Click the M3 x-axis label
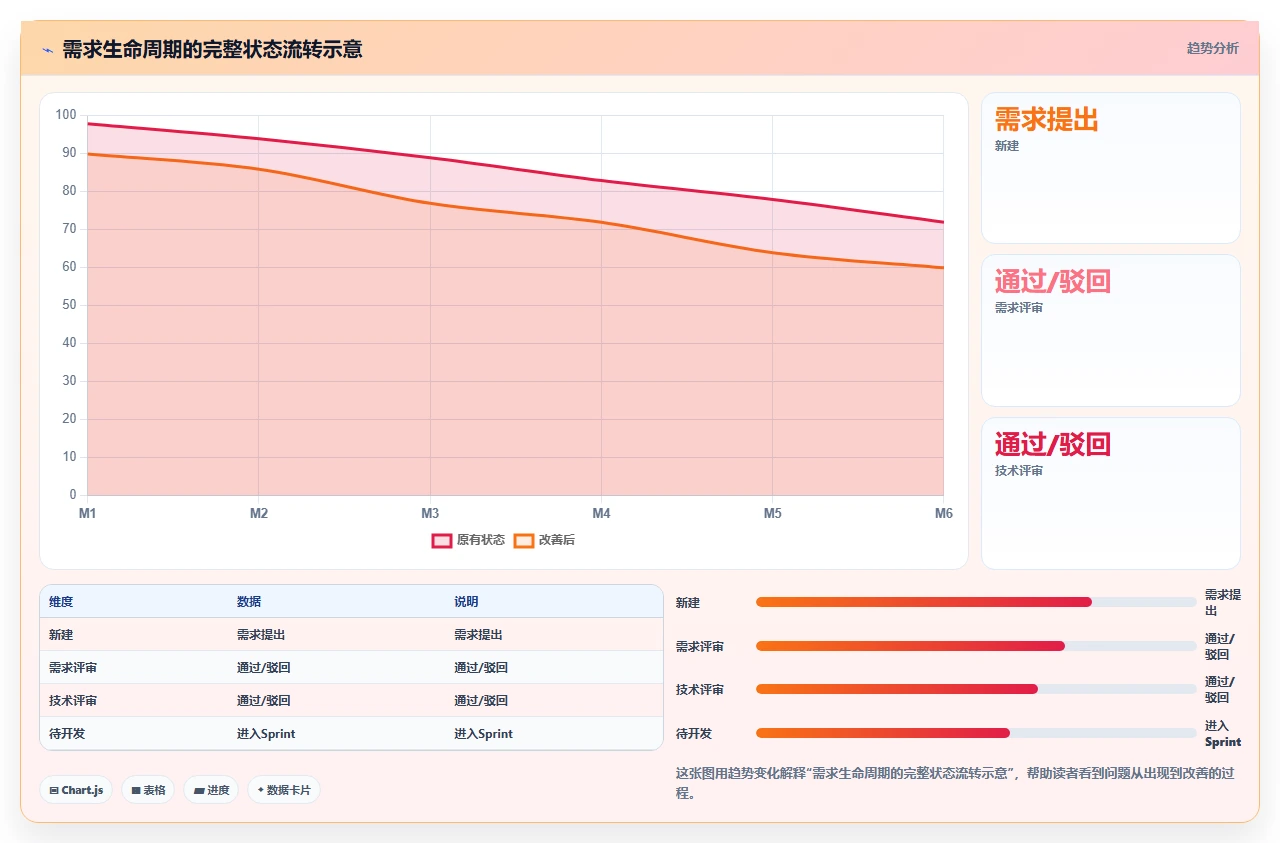 430,514
